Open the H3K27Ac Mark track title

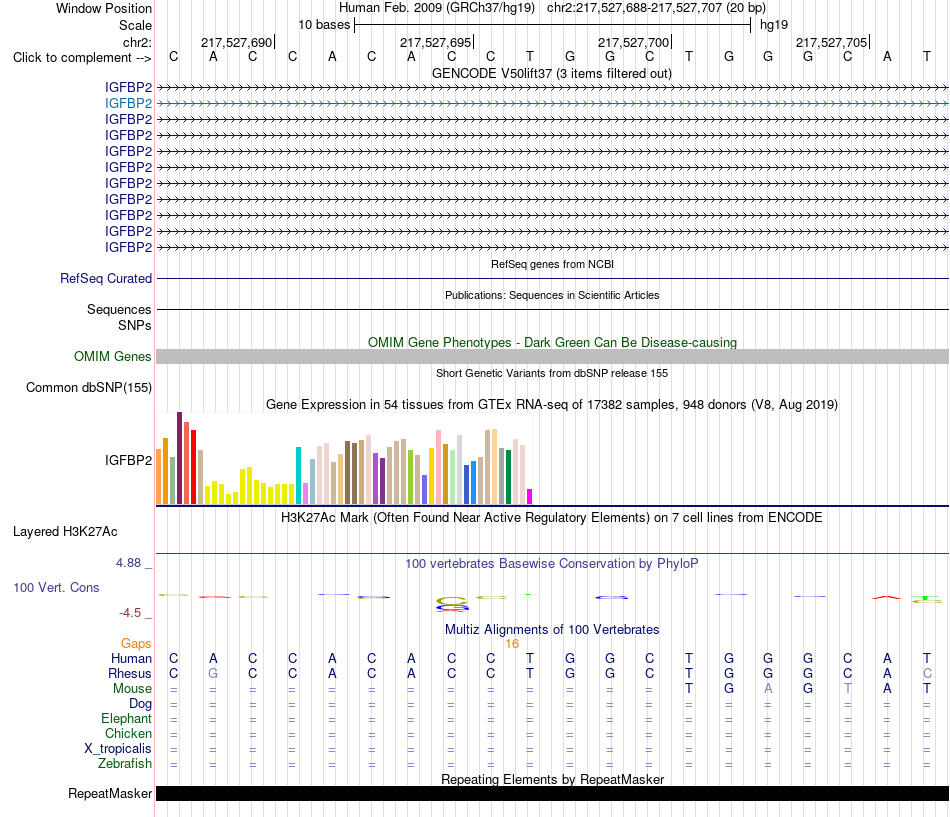(552, 518)
